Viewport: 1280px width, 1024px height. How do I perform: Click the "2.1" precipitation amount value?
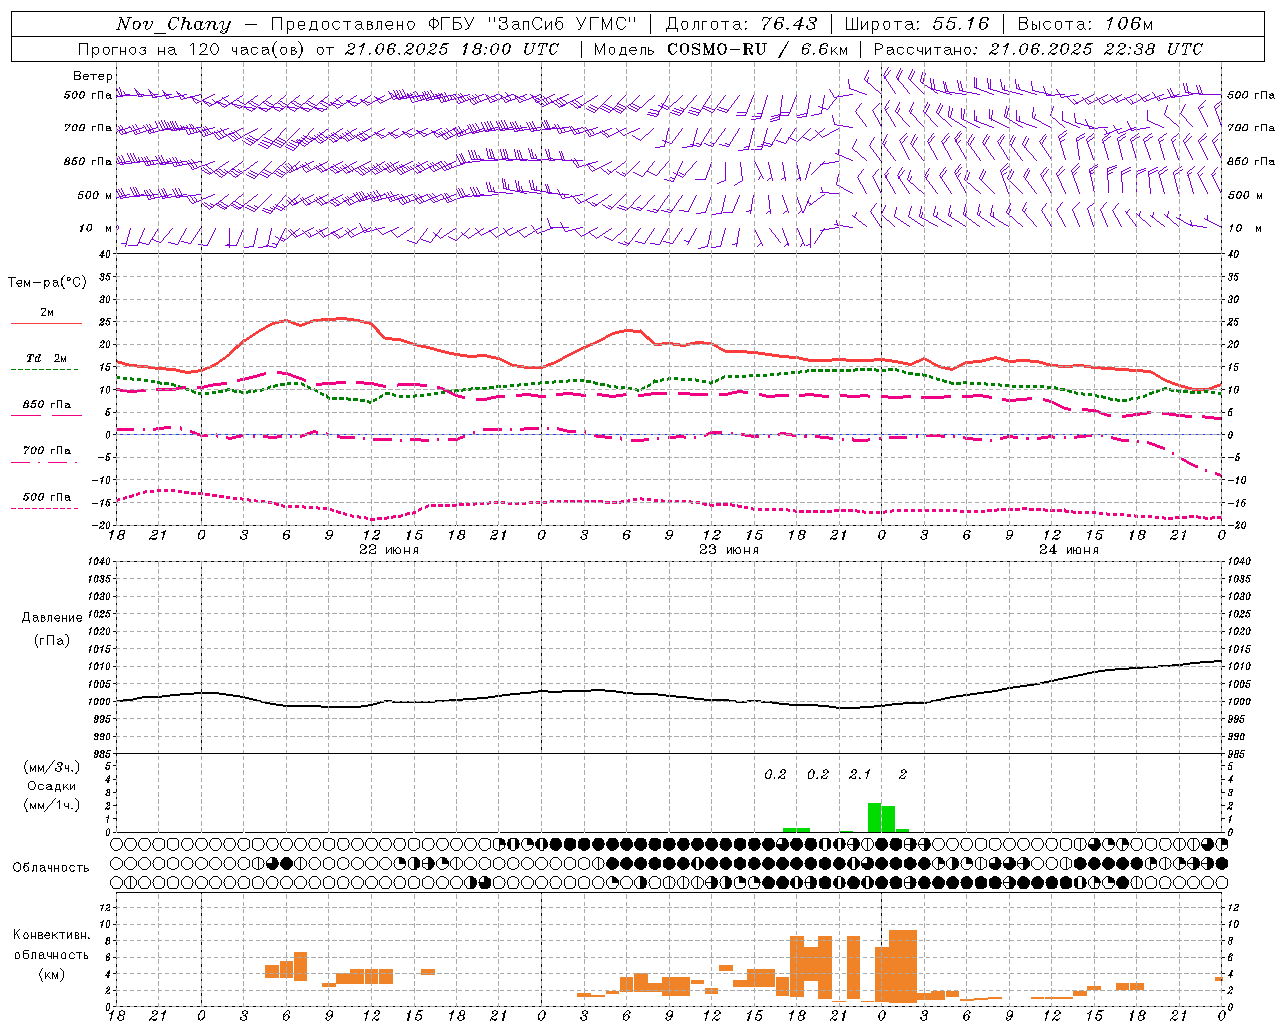(860, 774)
